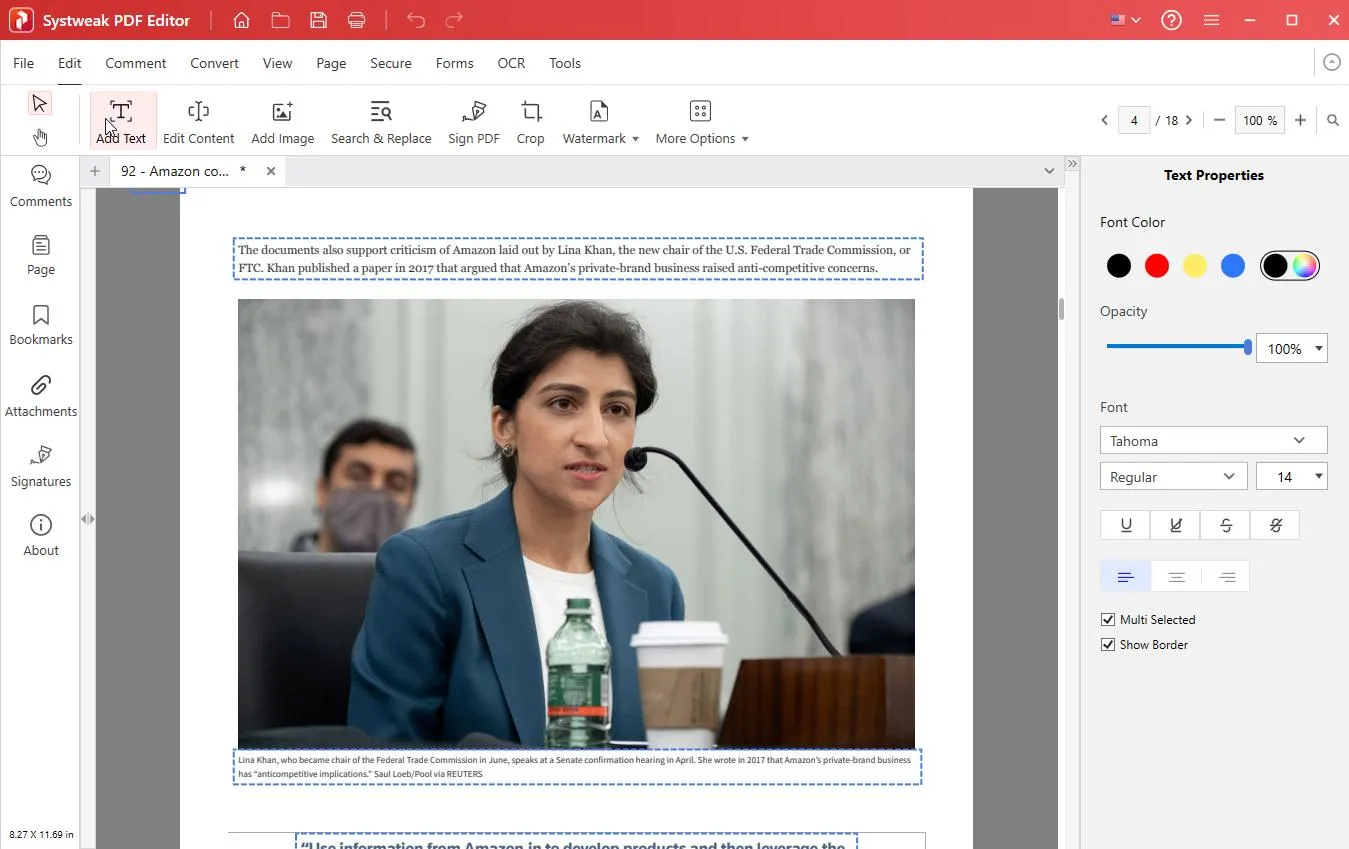Image resolution: width=1349 pixels, height=849 pixels.
Task: Uncheck the Show Border checkbox
Action: coord(1108,645)
